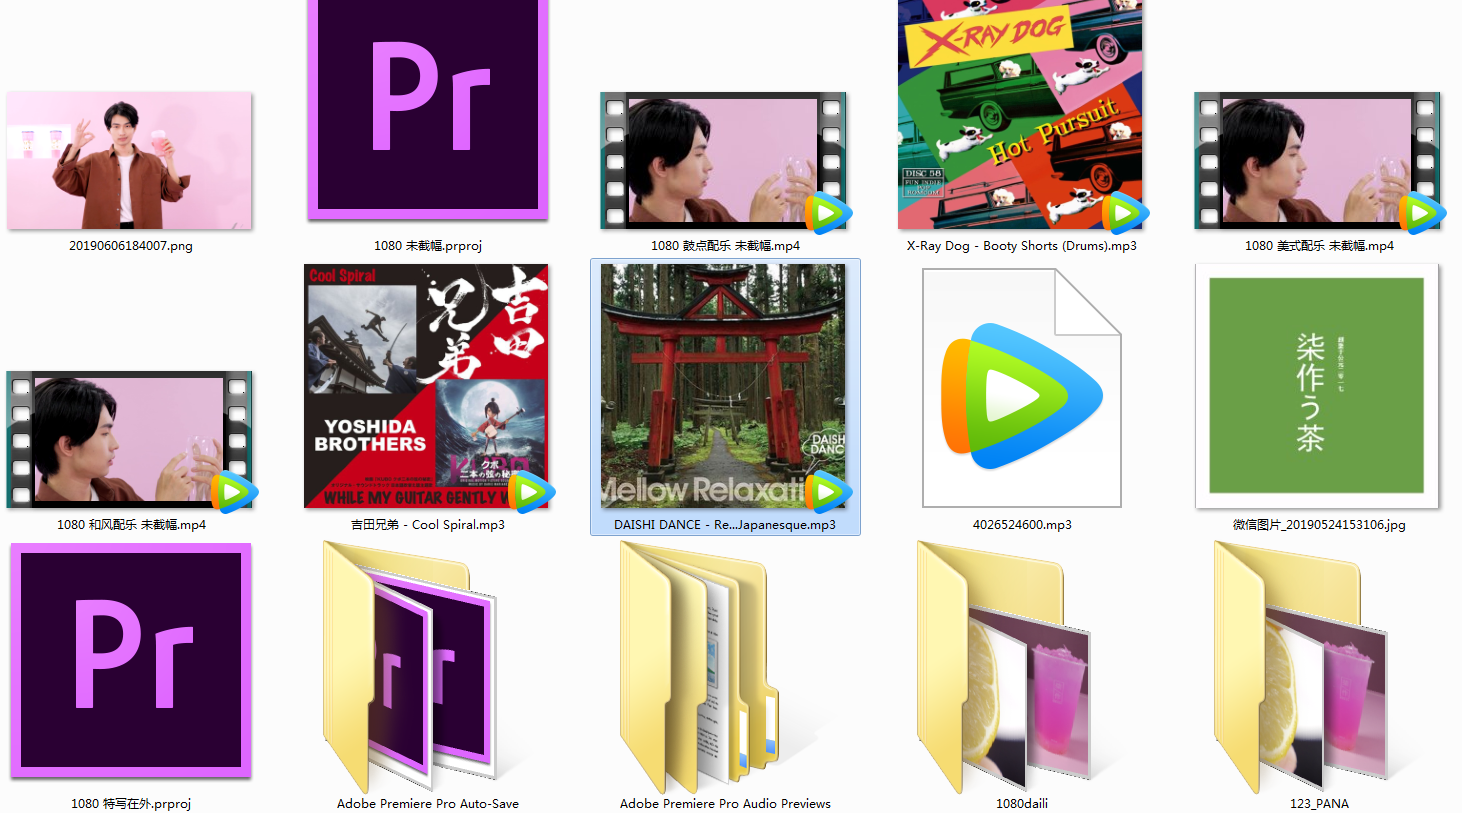Click play badge on X-Ray Dog album cover
Image resolution: width=1462 pixels, height=813 pixels.
[1124, 212]
